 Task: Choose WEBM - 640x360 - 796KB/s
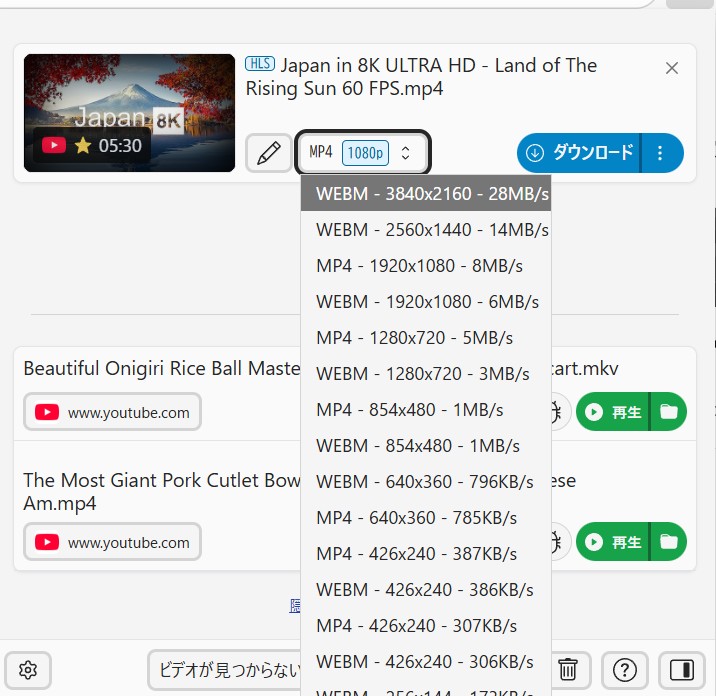(x=426, y=481)
